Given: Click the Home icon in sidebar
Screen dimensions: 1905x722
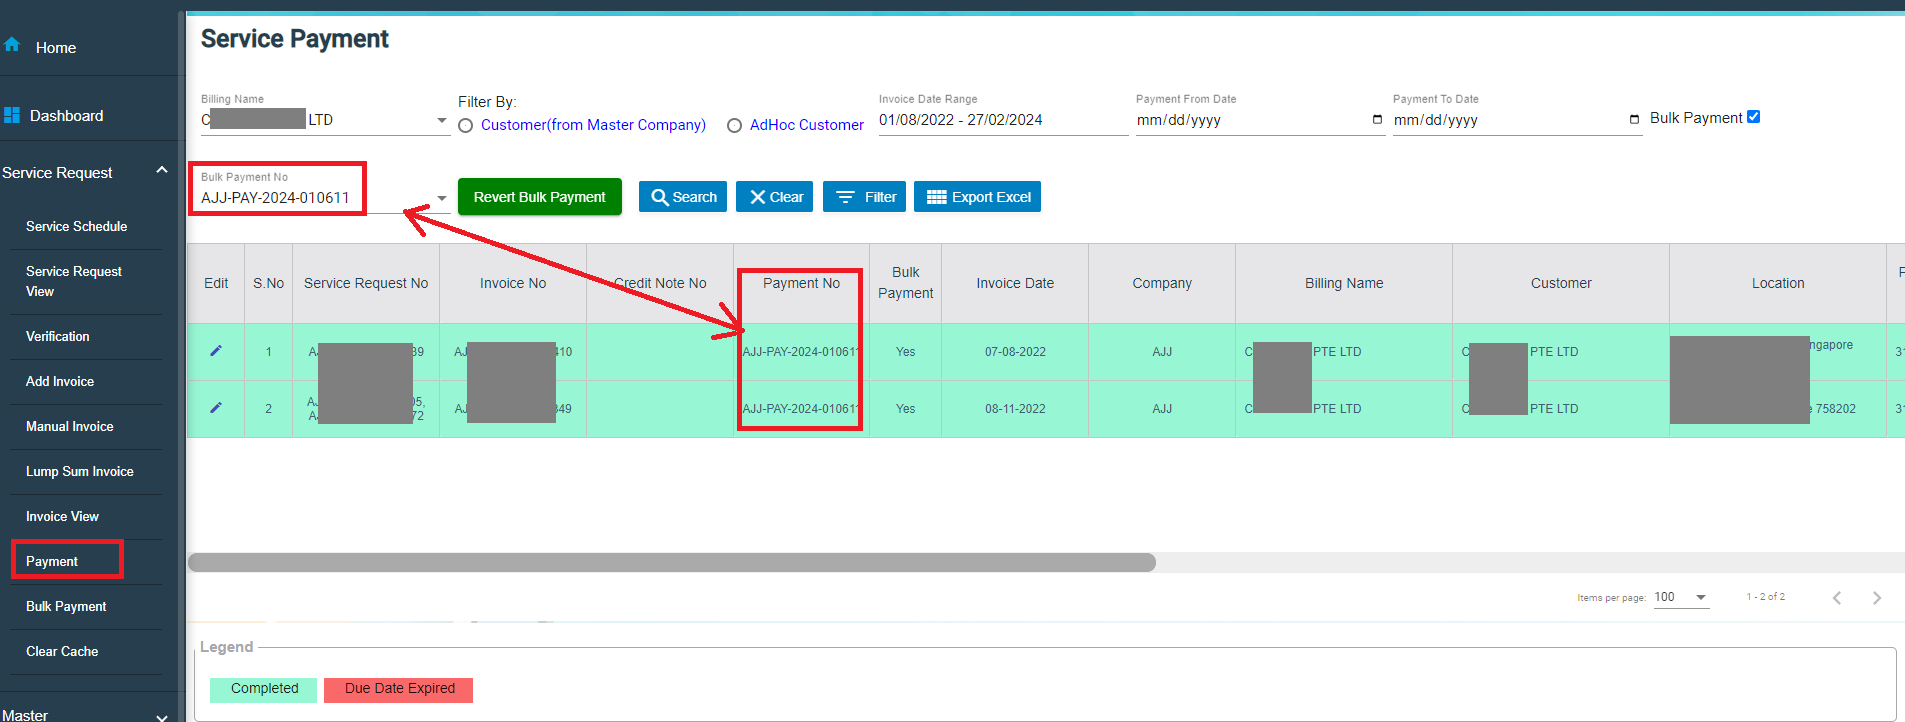Looking at the screenshot, I should click(12, 45).
